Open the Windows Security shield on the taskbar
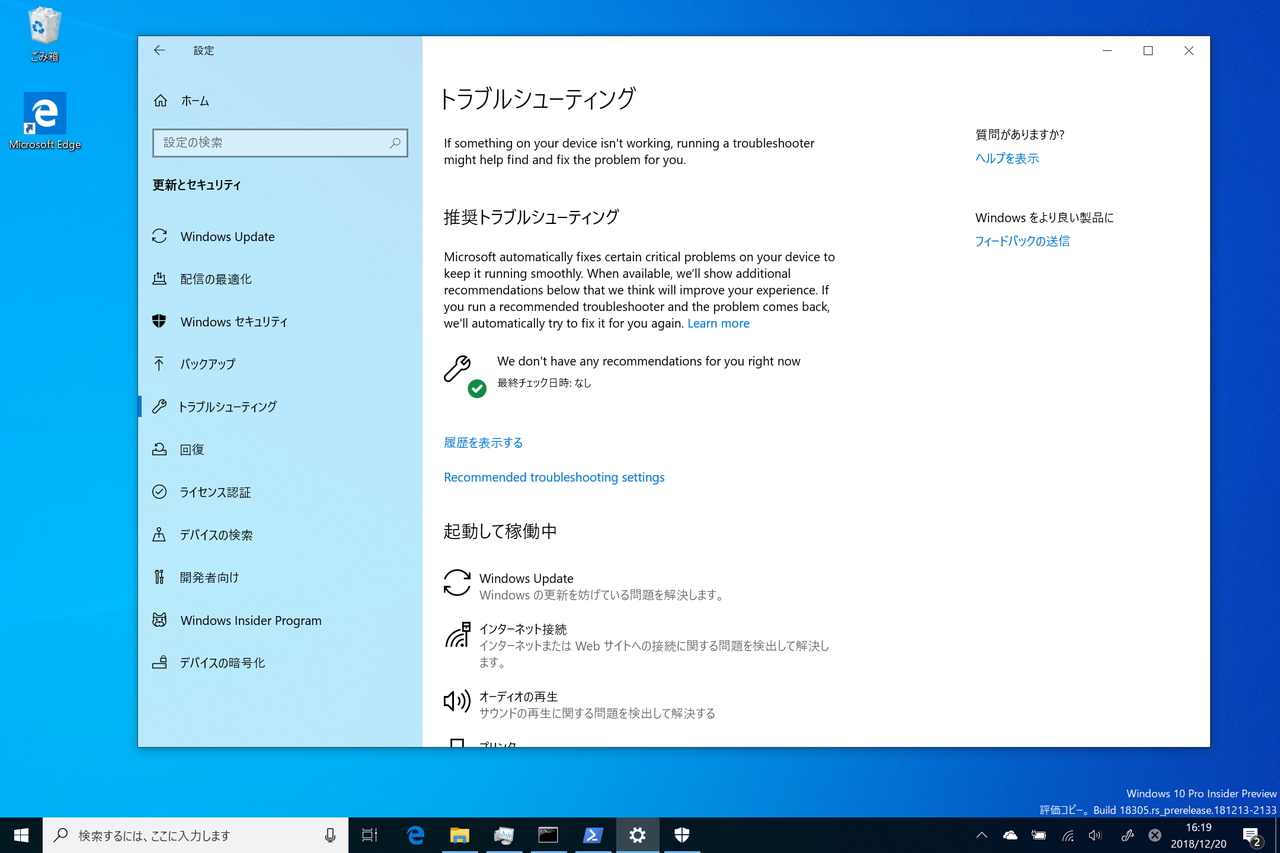Screen dimensions: 1280x853 coord(682,835)
